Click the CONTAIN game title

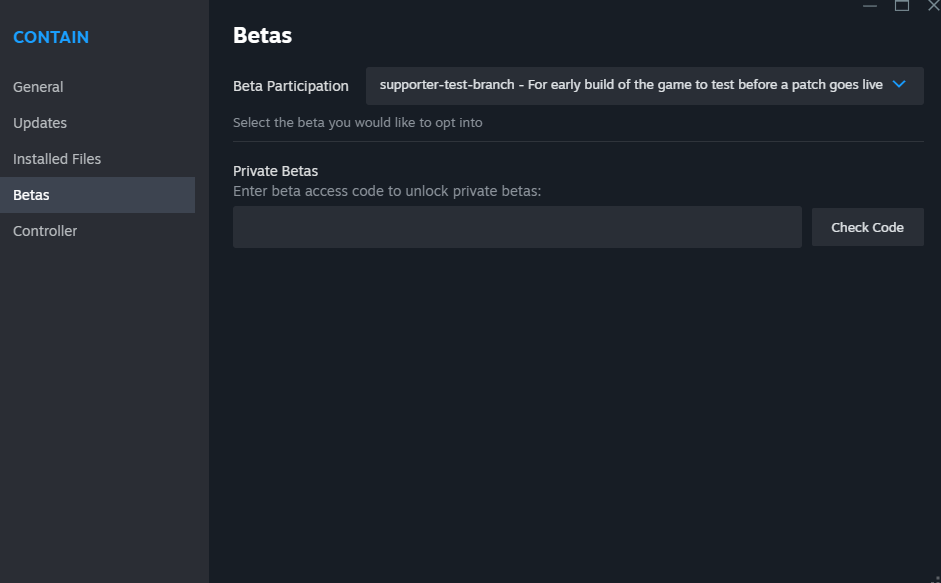click(51, 37)
